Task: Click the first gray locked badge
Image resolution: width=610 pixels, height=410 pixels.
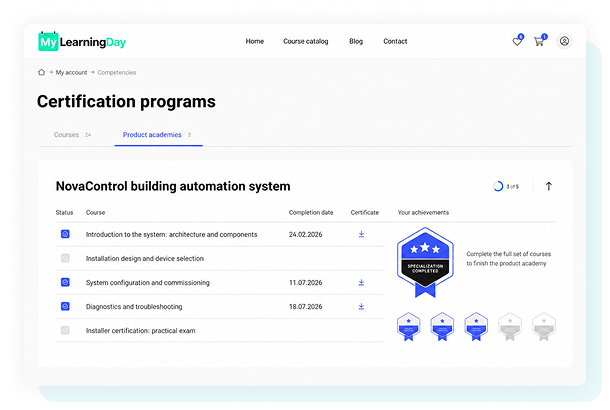Action: (x=510, y=327)
